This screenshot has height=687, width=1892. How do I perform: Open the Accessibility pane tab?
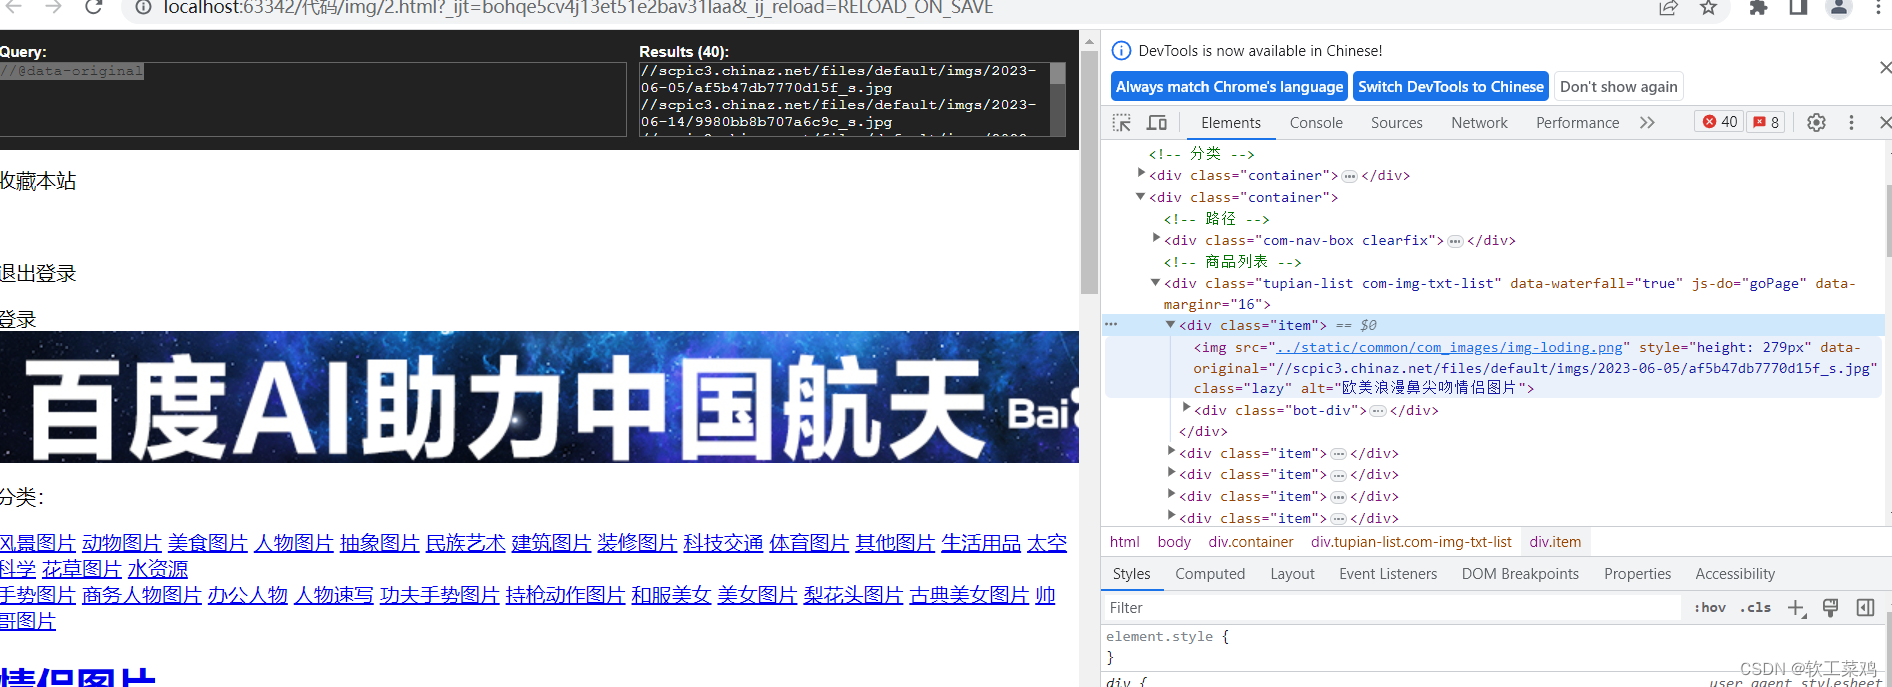[x=1735, y=574]
